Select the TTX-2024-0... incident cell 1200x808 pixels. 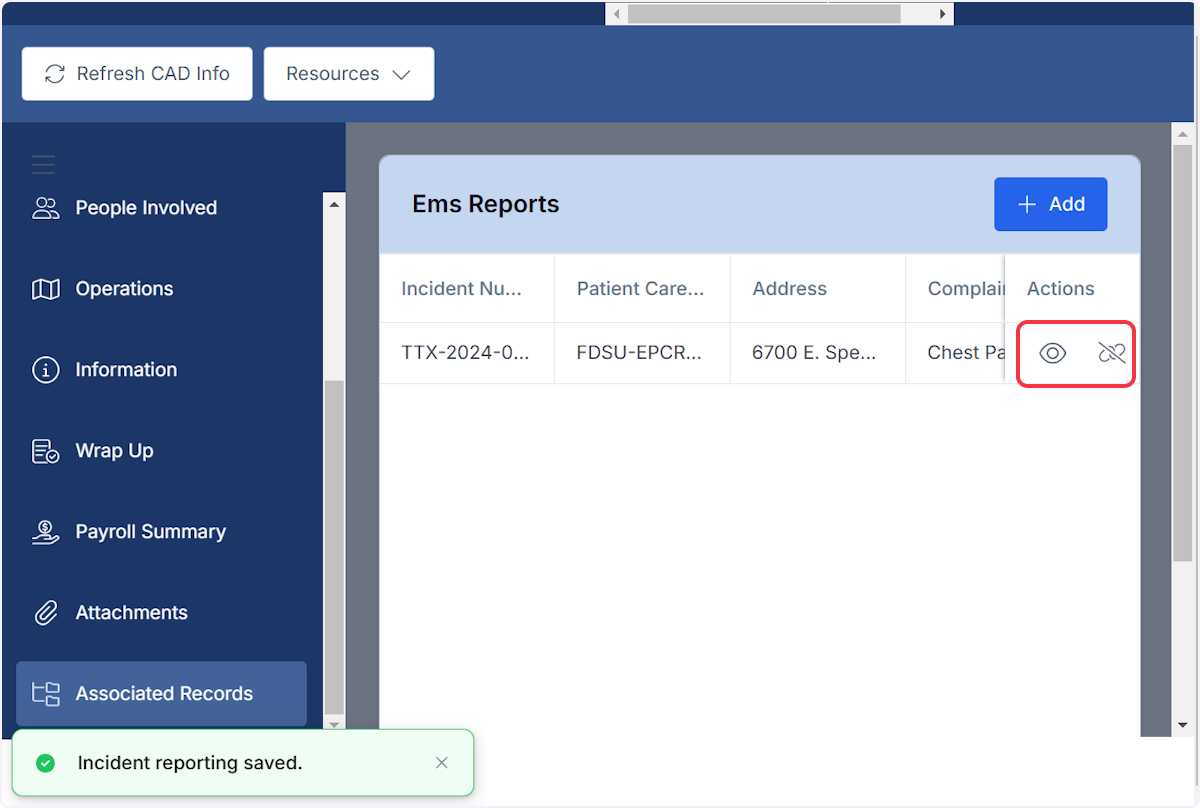467,353
